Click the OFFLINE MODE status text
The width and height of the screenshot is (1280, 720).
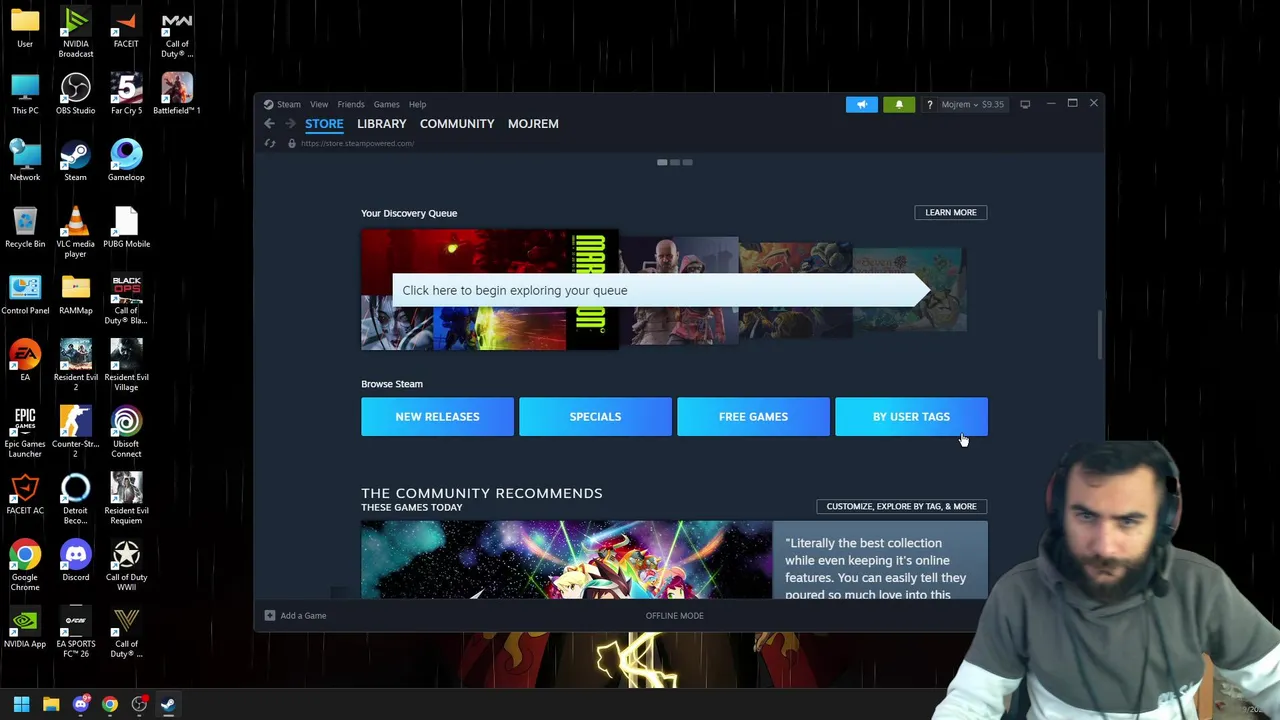675,615
